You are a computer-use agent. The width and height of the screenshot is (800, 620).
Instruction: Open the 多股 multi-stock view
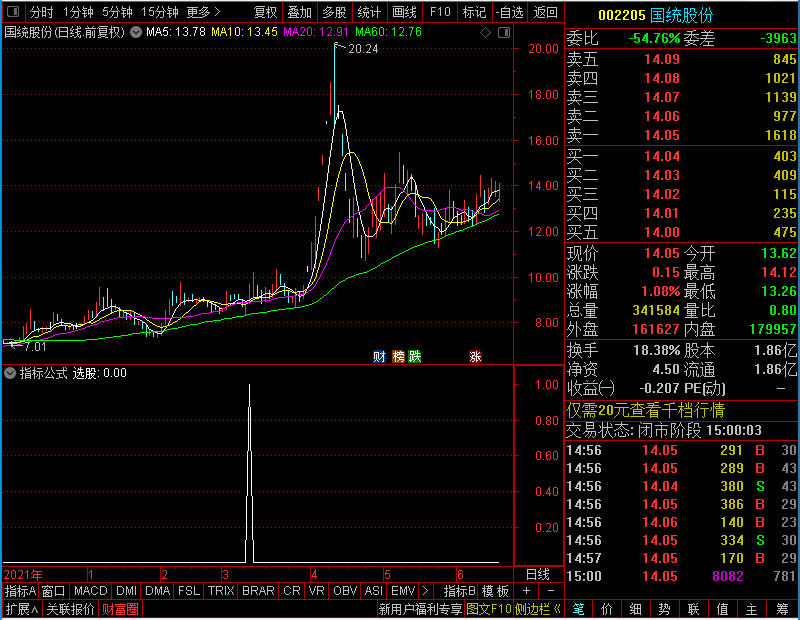(x=334, y=12)
